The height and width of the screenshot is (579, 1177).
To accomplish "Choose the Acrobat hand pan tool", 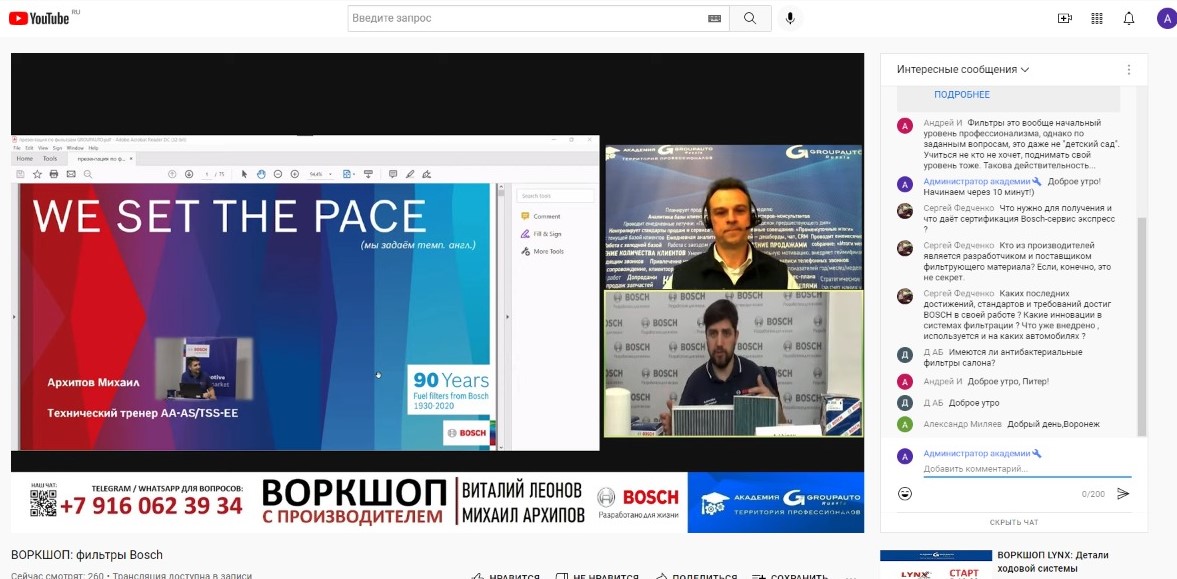I will point(260,174).
